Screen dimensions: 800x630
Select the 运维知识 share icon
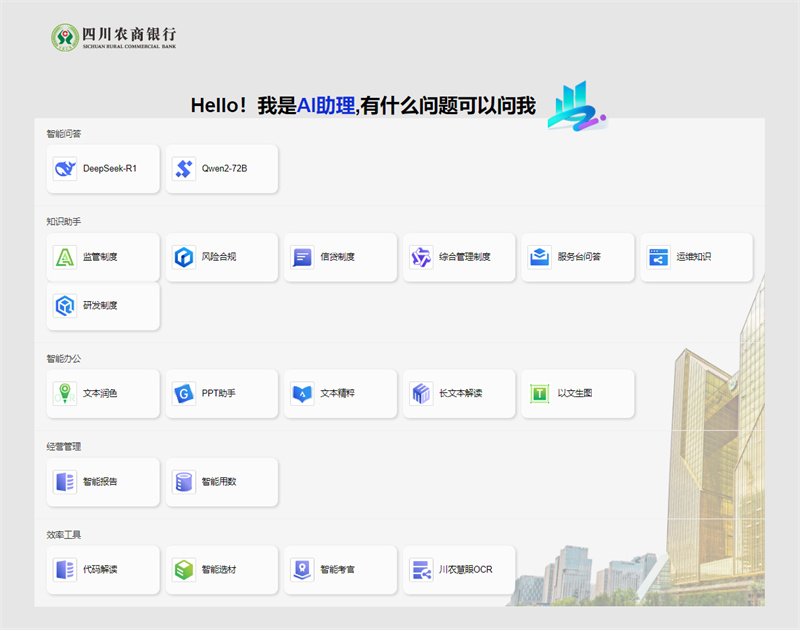tap(658, 257)
